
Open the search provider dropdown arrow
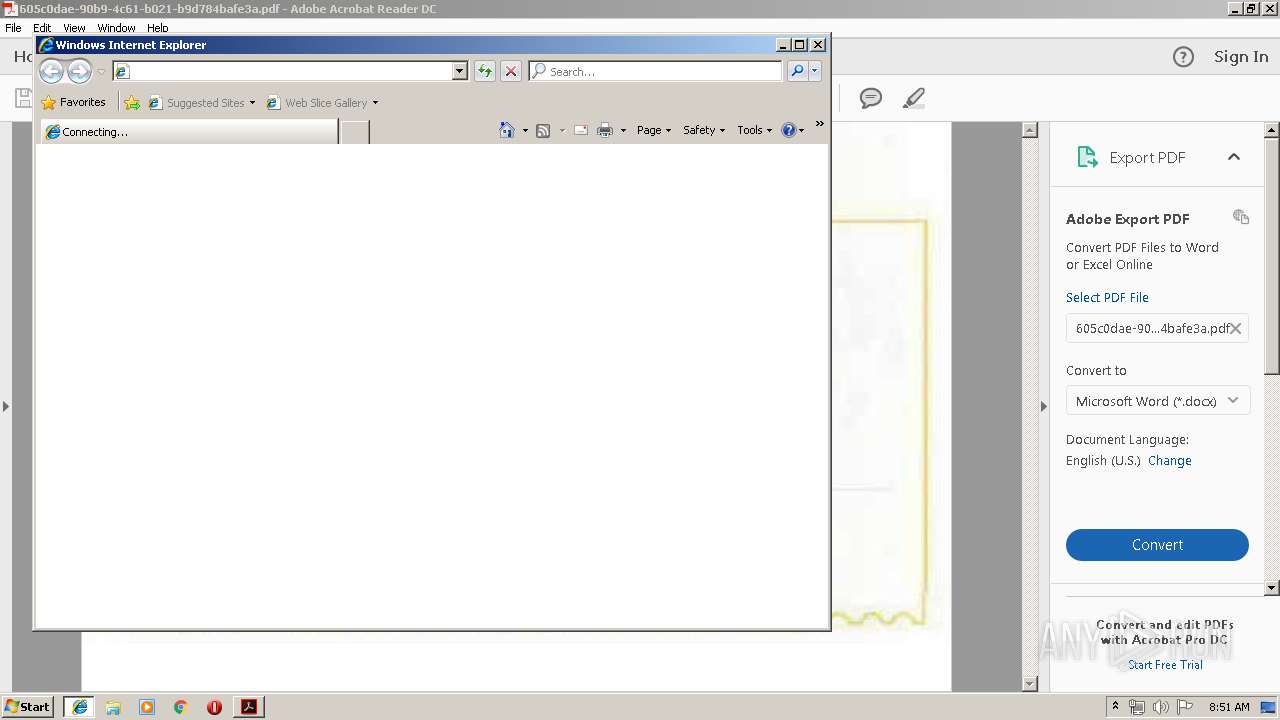coord(815,71)
